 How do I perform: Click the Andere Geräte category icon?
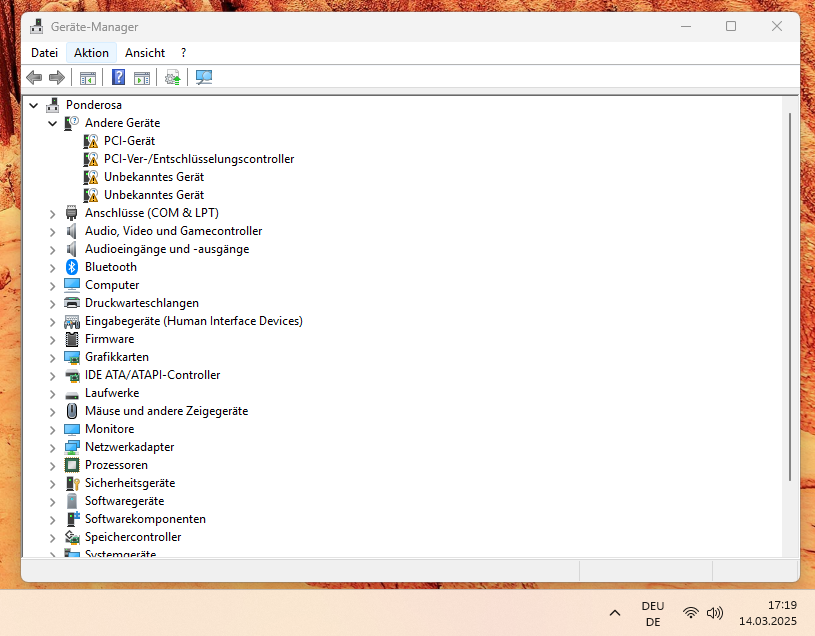(71, 123)
